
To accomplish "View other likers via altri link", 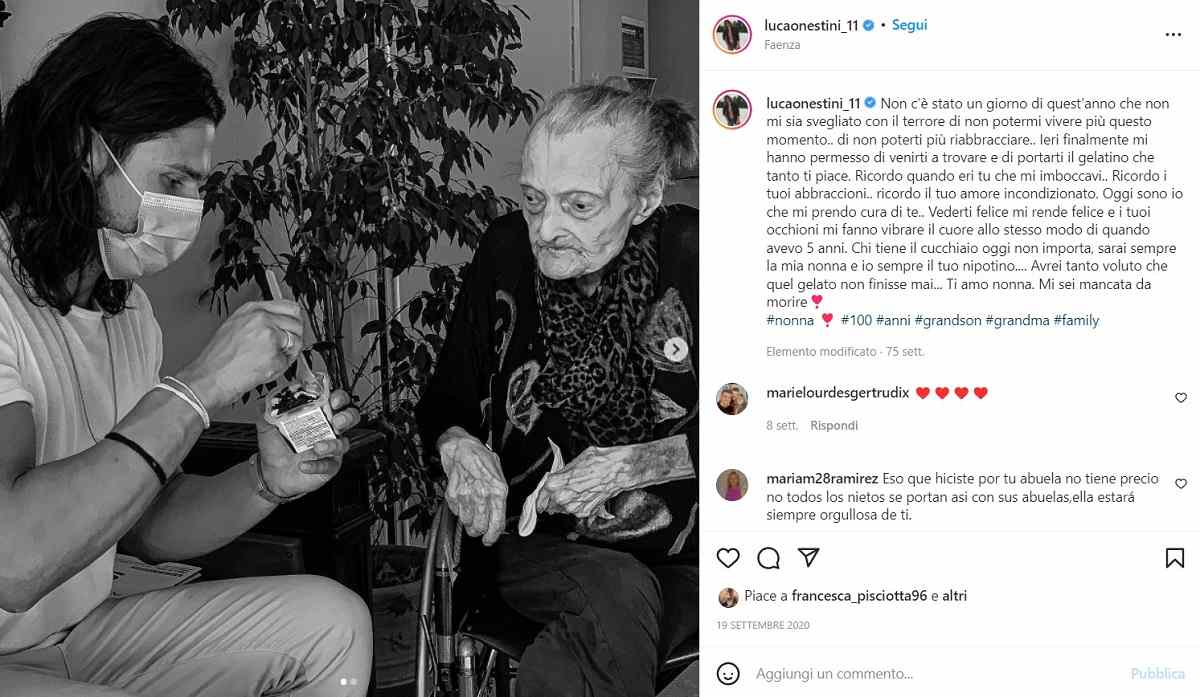I will pos(954,596).
